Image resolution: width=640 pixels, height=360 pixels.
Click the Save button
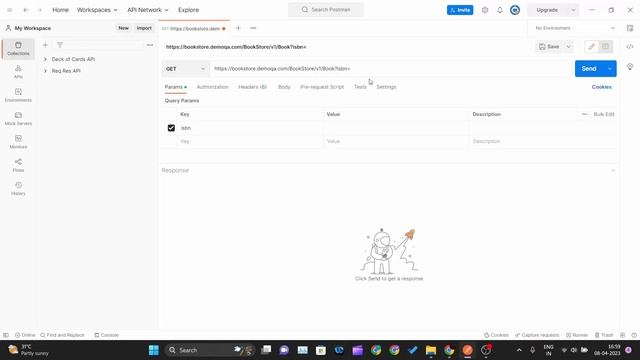[549, 47]
